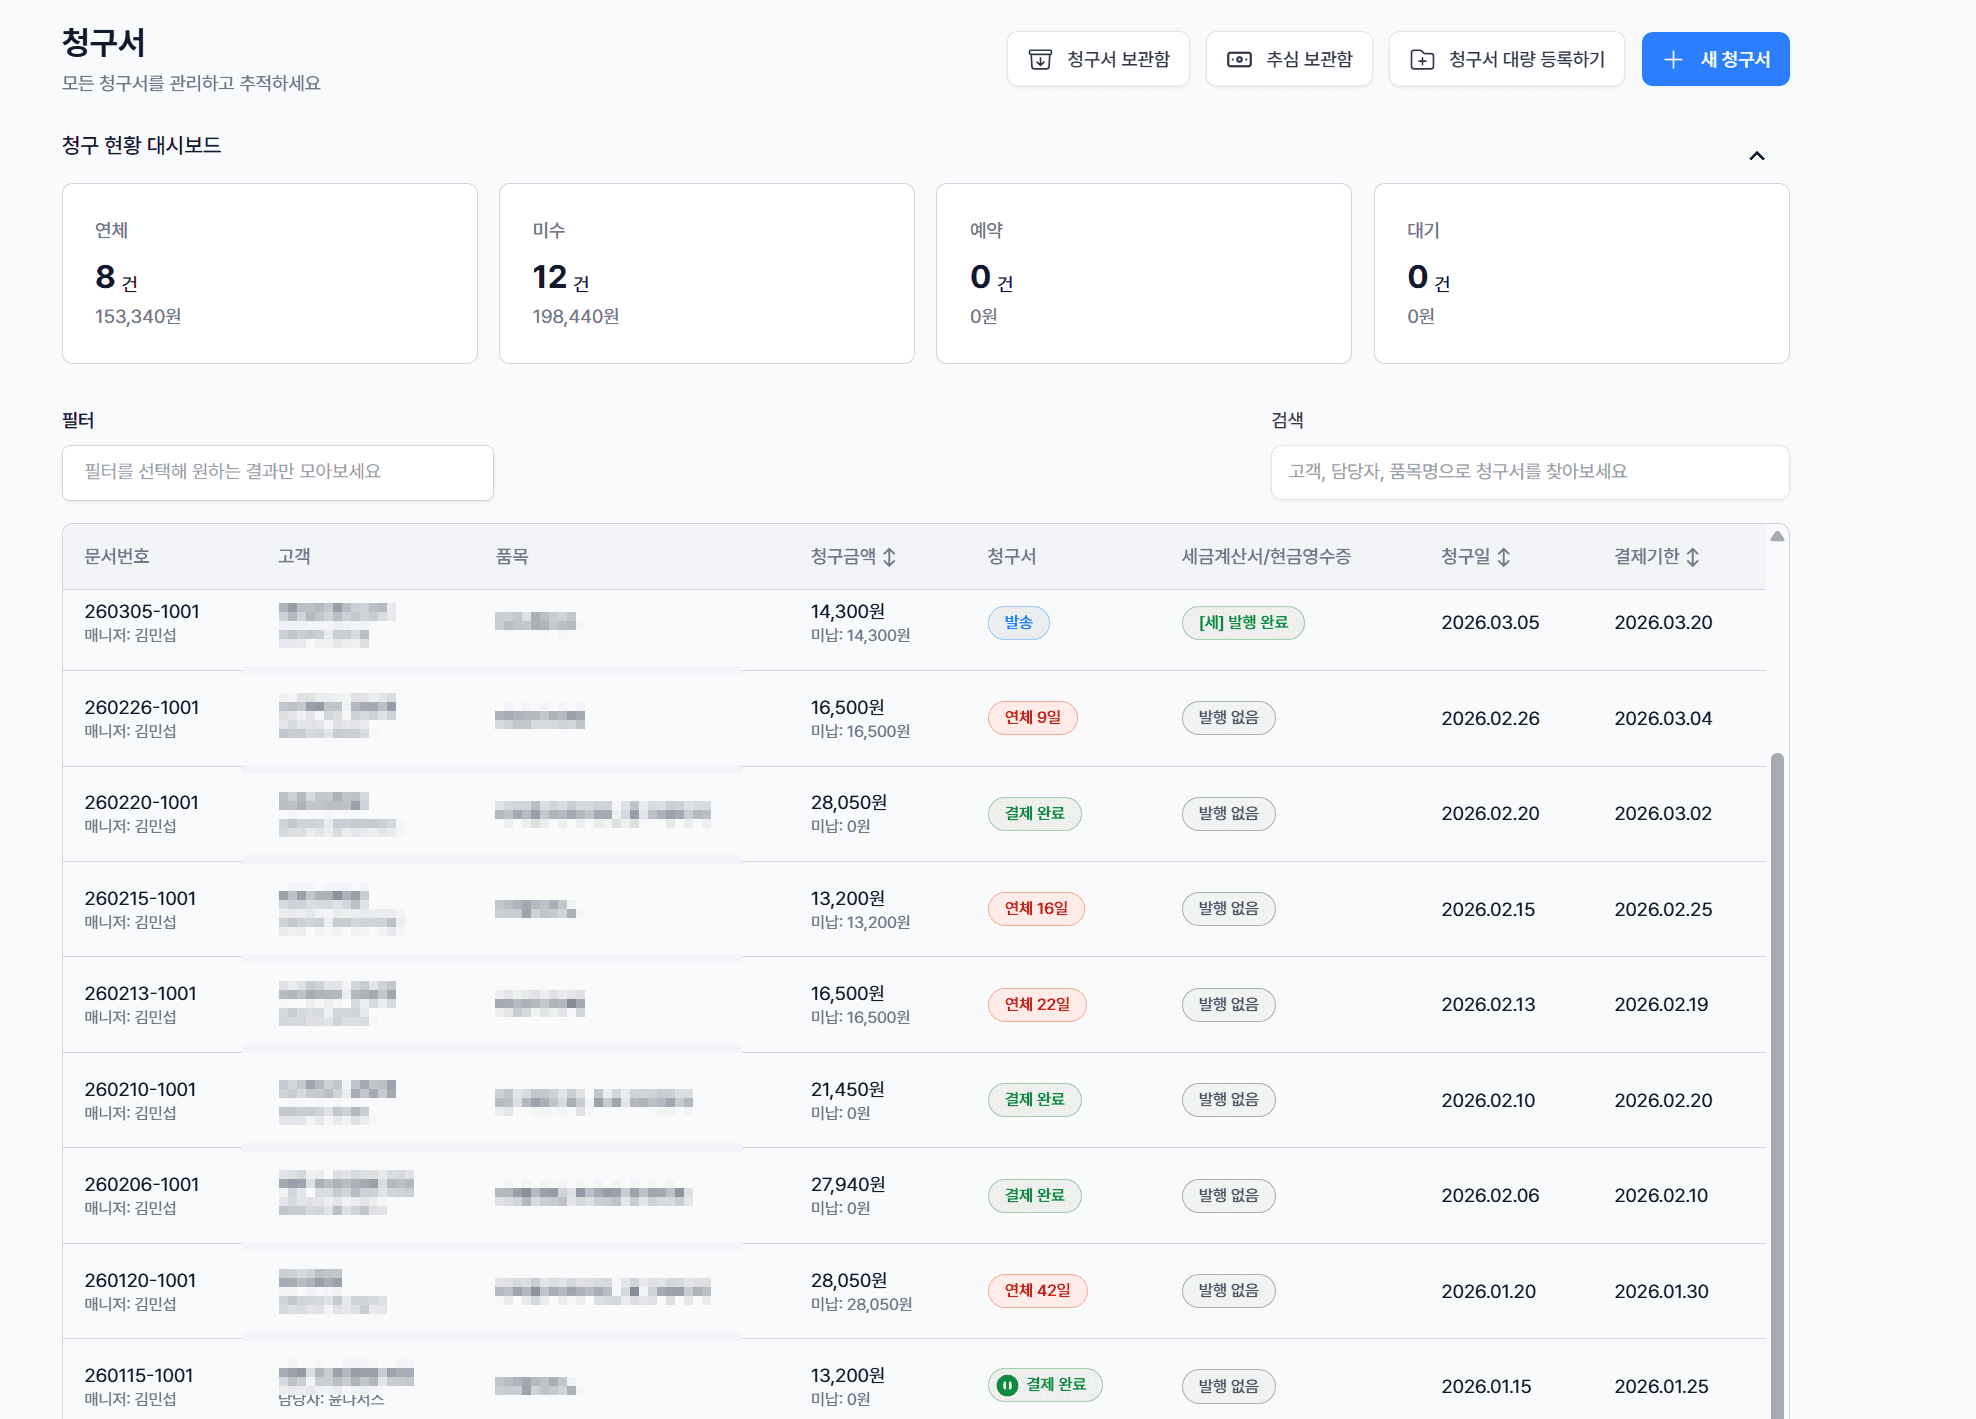
Task: Click the 연체 42일 status badge
Action: (1037, 1291)
